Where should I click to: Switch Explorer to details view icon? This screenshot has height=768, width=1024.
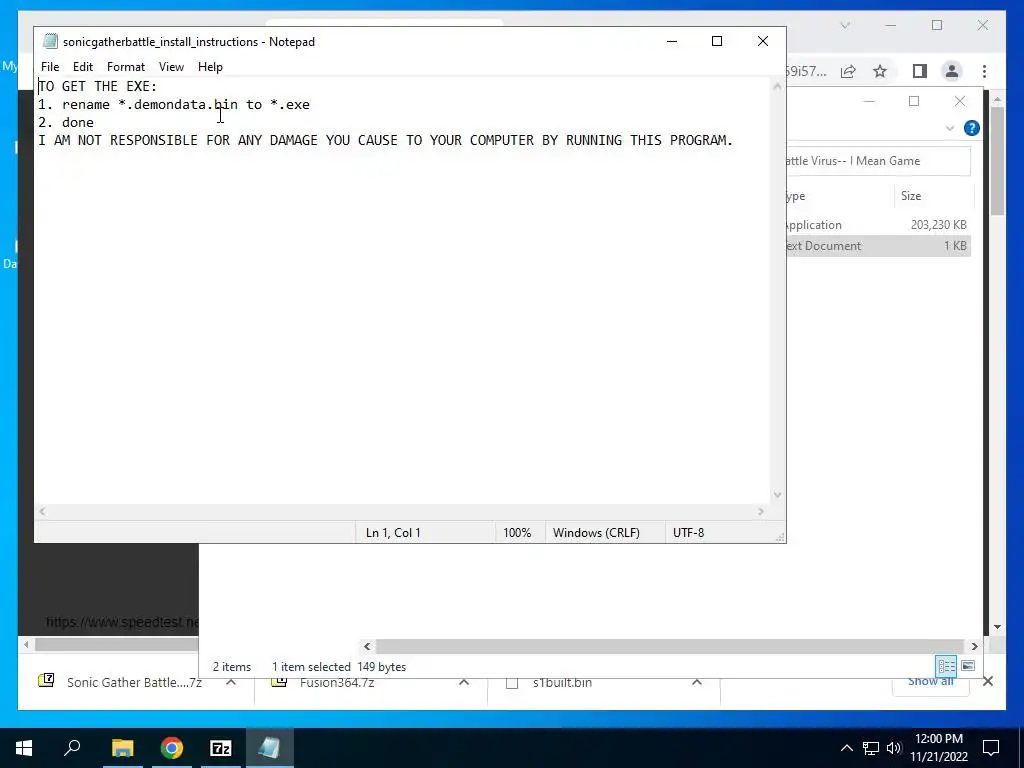tap(946, 666)
